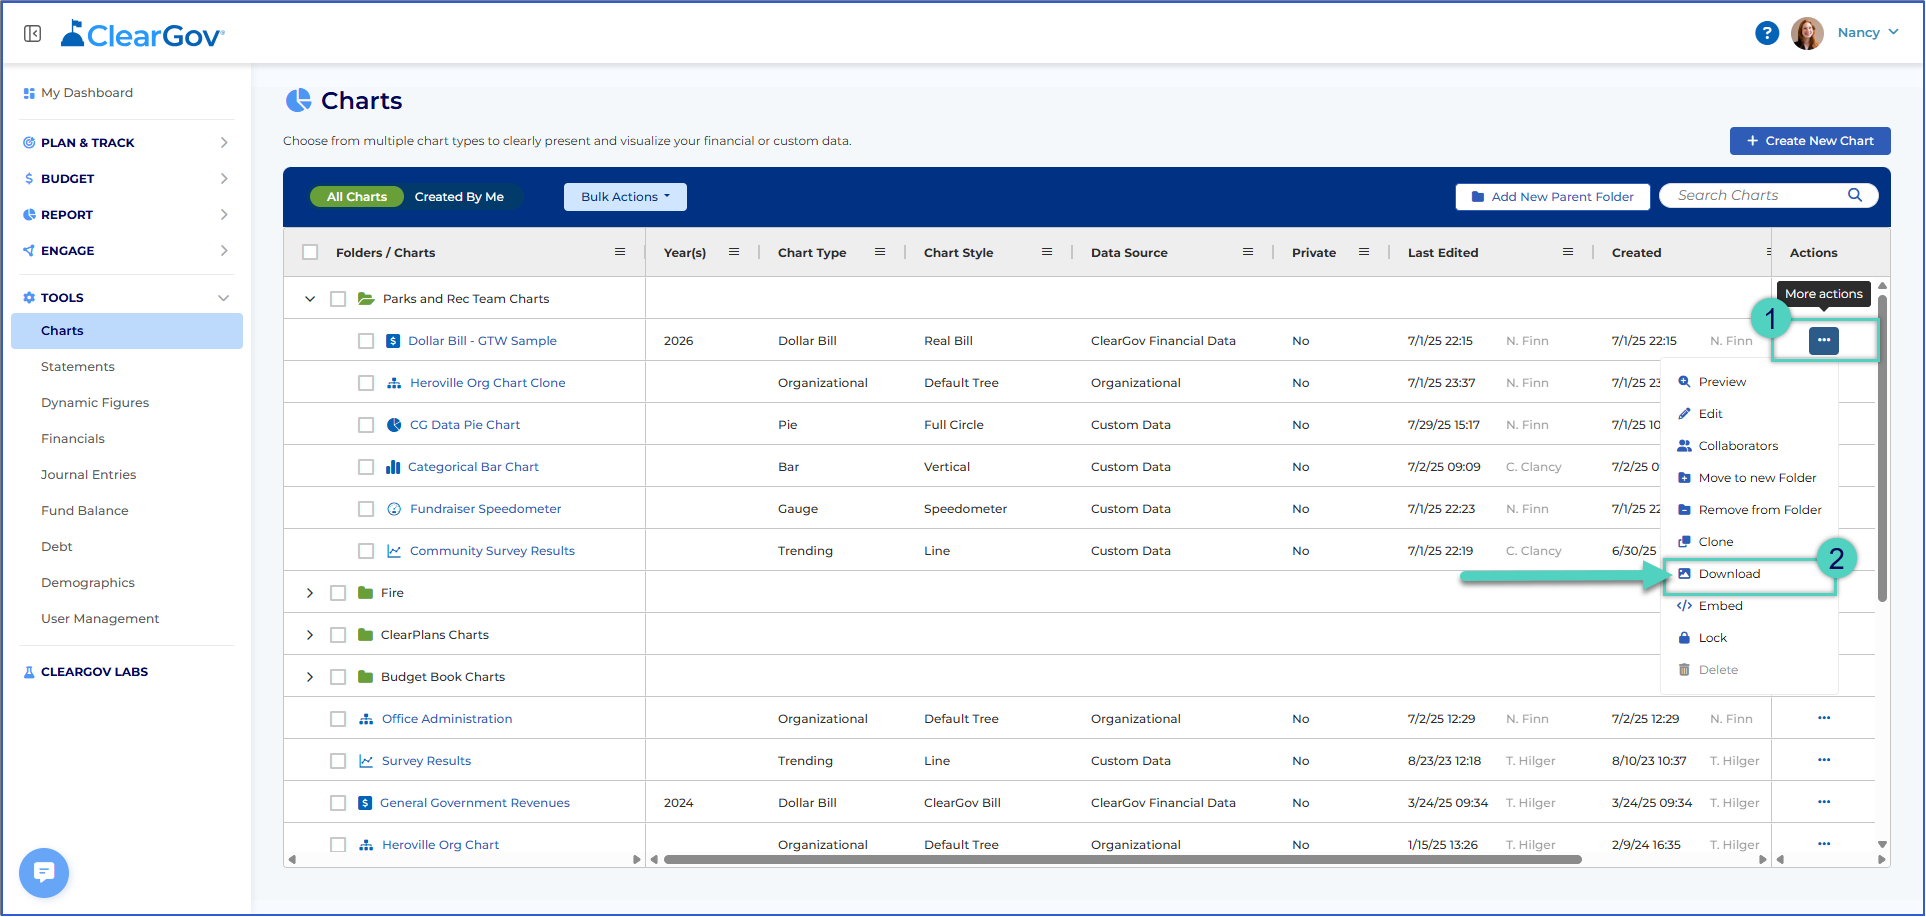
Task: Click the Folders / Charts column menu icon
Action: tap(620, 252)
